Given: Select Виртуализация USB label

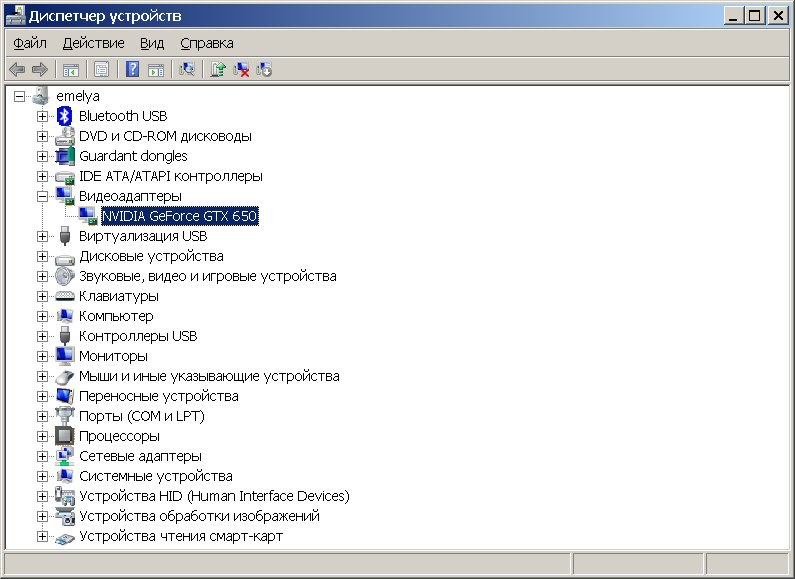Looking at the screenshot, I should [x=143, y=236].
